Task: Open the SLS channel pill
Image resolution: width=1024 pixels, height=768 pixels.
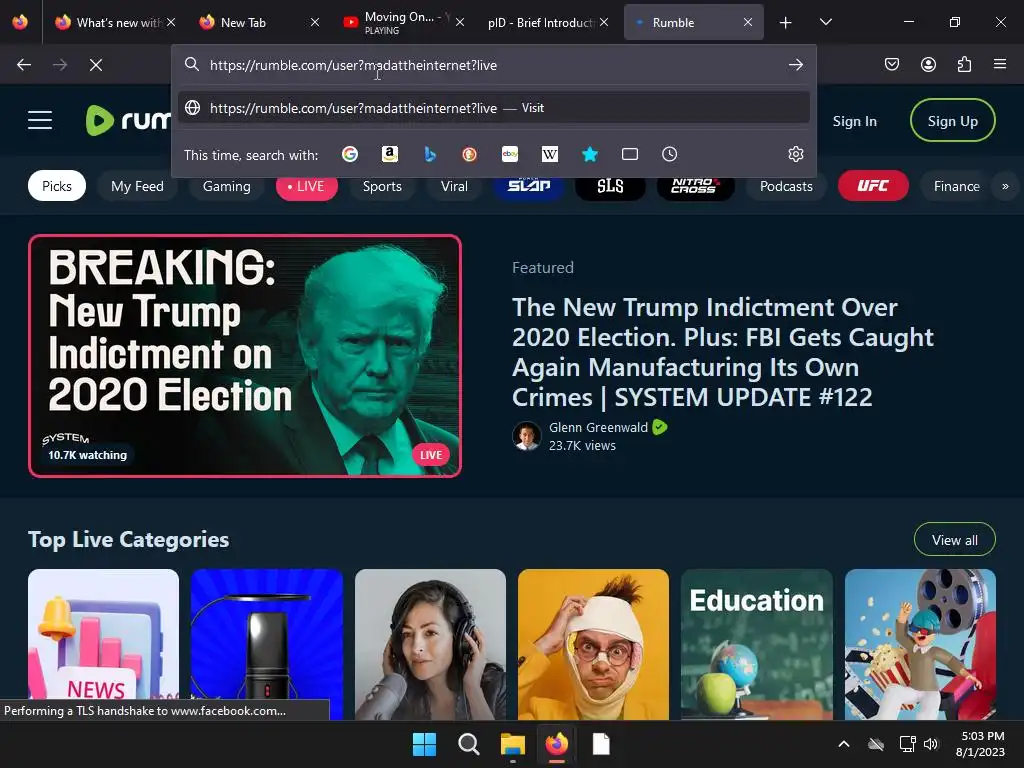Action: [610, 186]
